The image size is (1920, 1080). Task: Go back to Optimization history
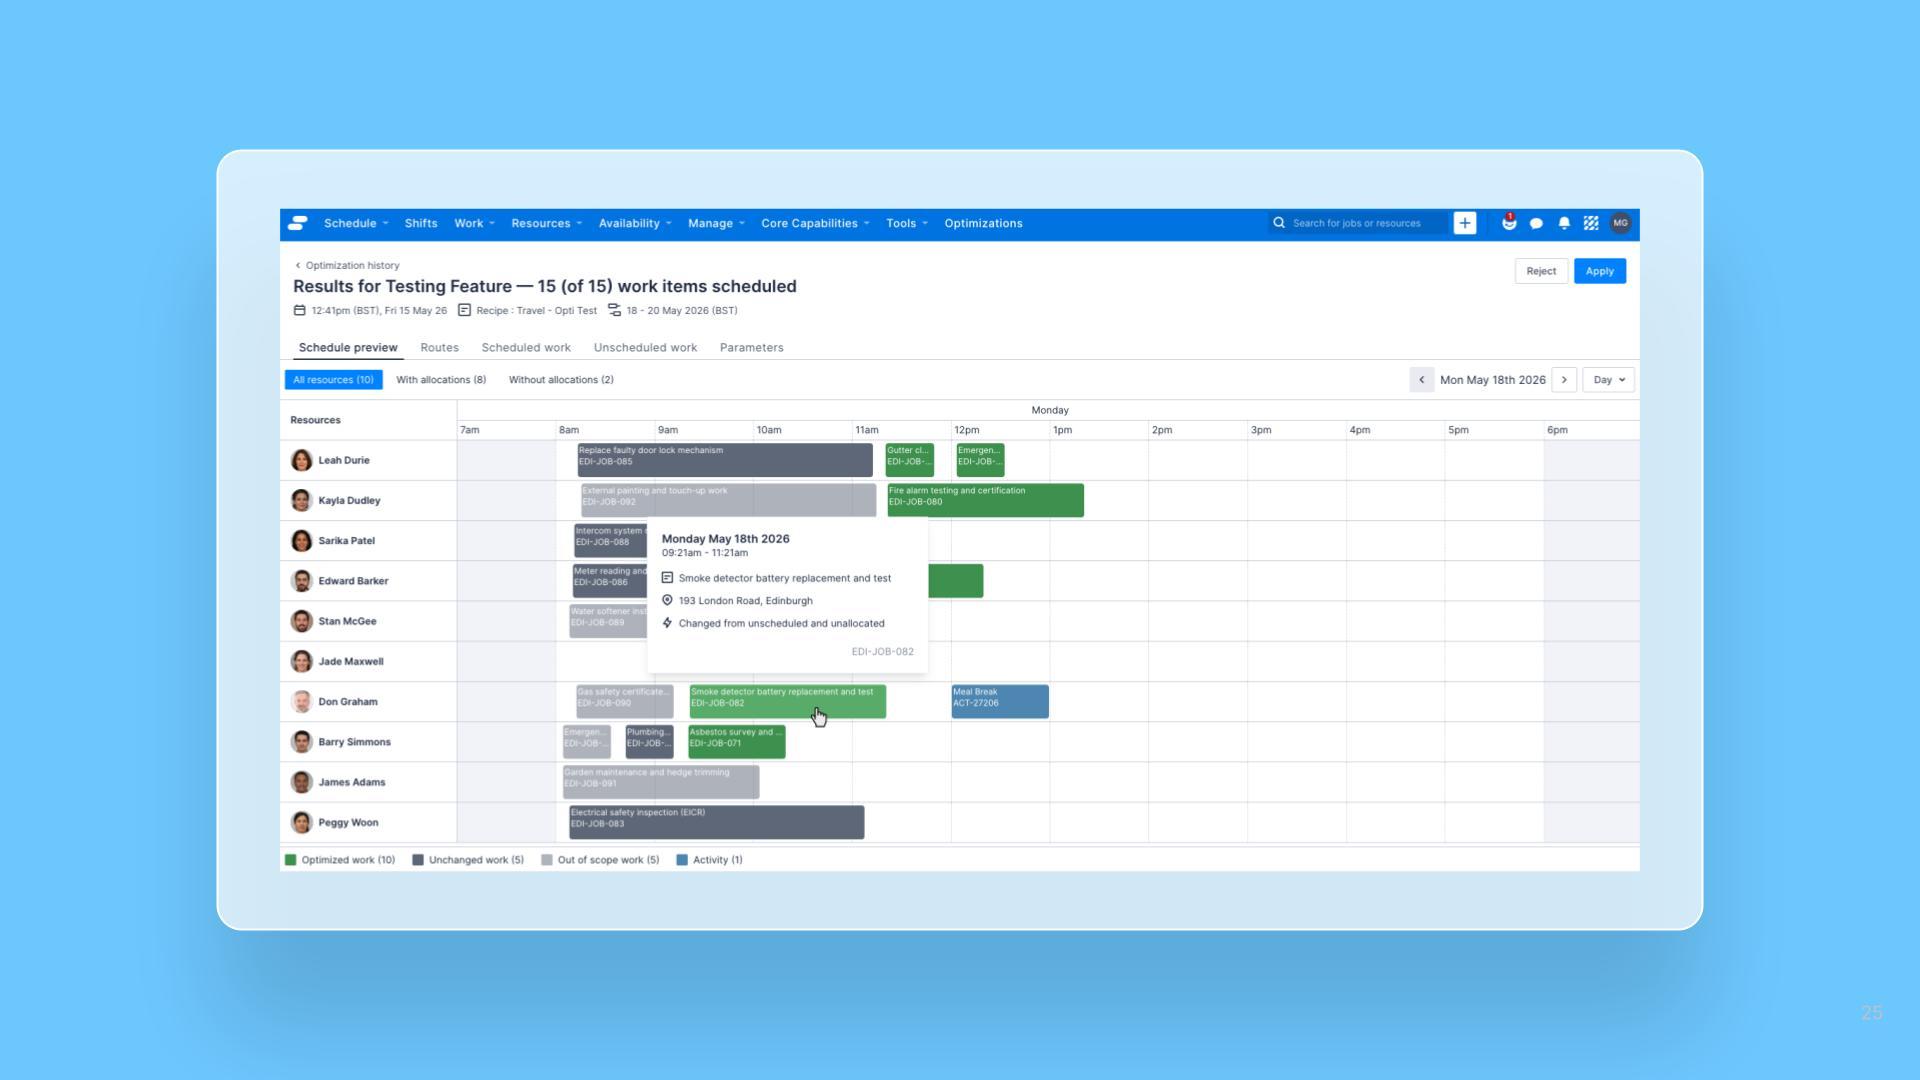[347, 265]
